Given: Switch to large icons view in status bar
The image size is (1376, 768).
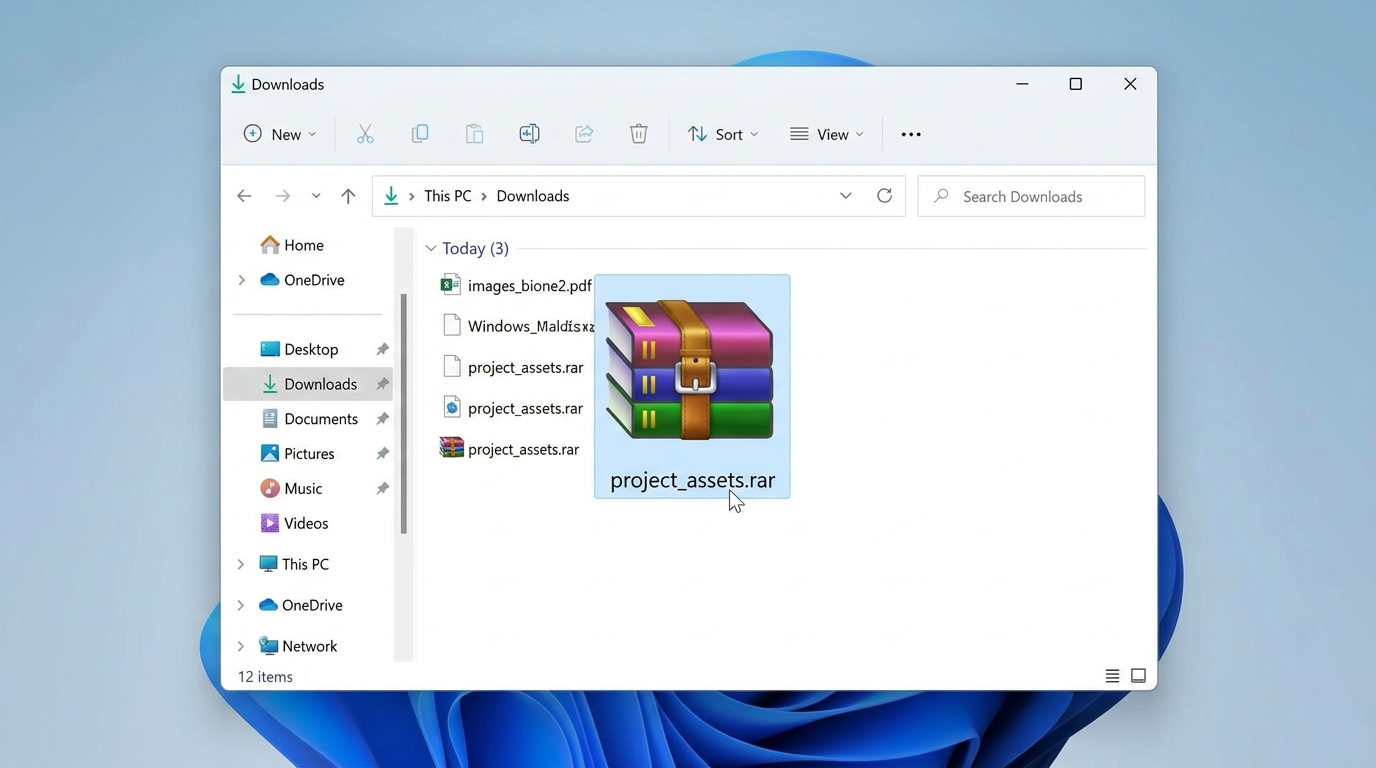Looking at the screenshot, I should pos(1138,676).
